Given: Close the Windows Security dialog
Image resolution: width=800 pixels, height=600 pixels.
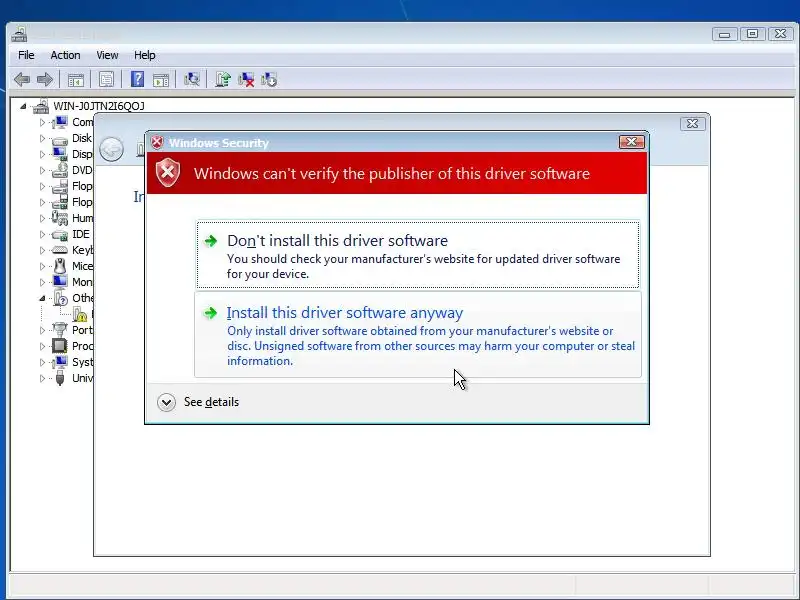Looking at the screenshot, I should click(632, 142).
